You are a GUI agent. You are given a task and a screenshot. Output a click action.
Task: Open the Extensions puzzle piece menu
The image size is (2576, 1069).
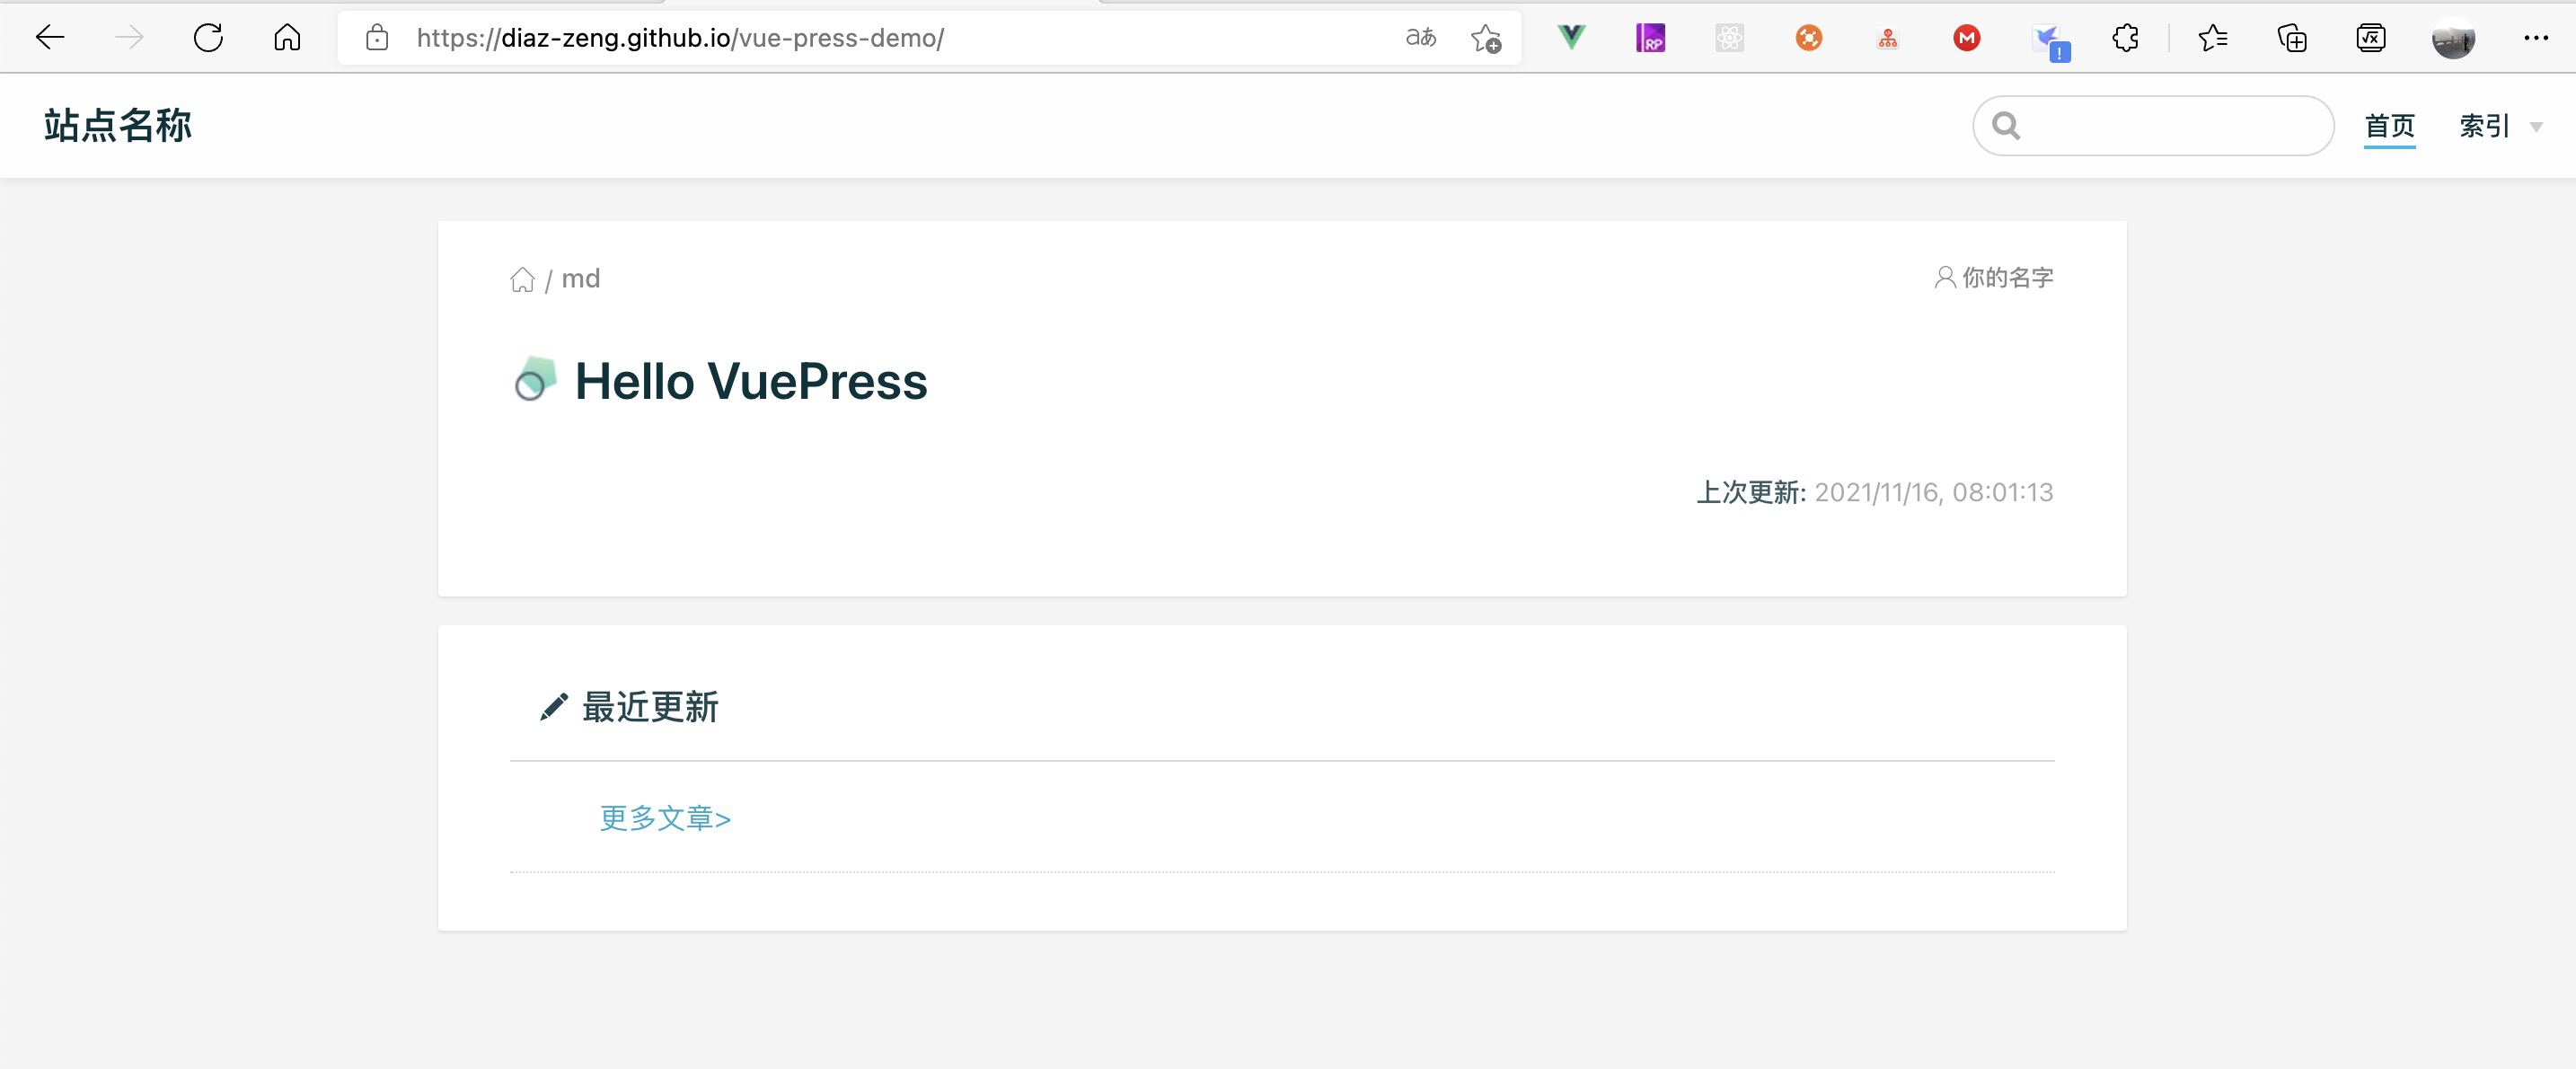[2126, 38]
